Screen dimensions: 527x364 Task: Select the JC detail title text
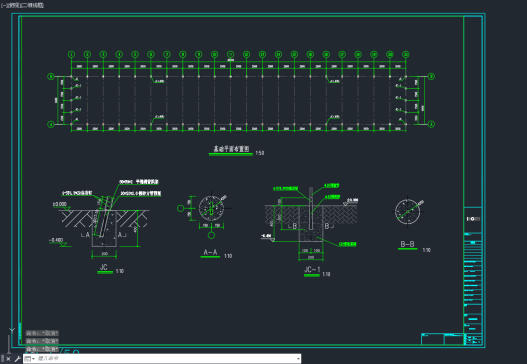click(104, 267)
